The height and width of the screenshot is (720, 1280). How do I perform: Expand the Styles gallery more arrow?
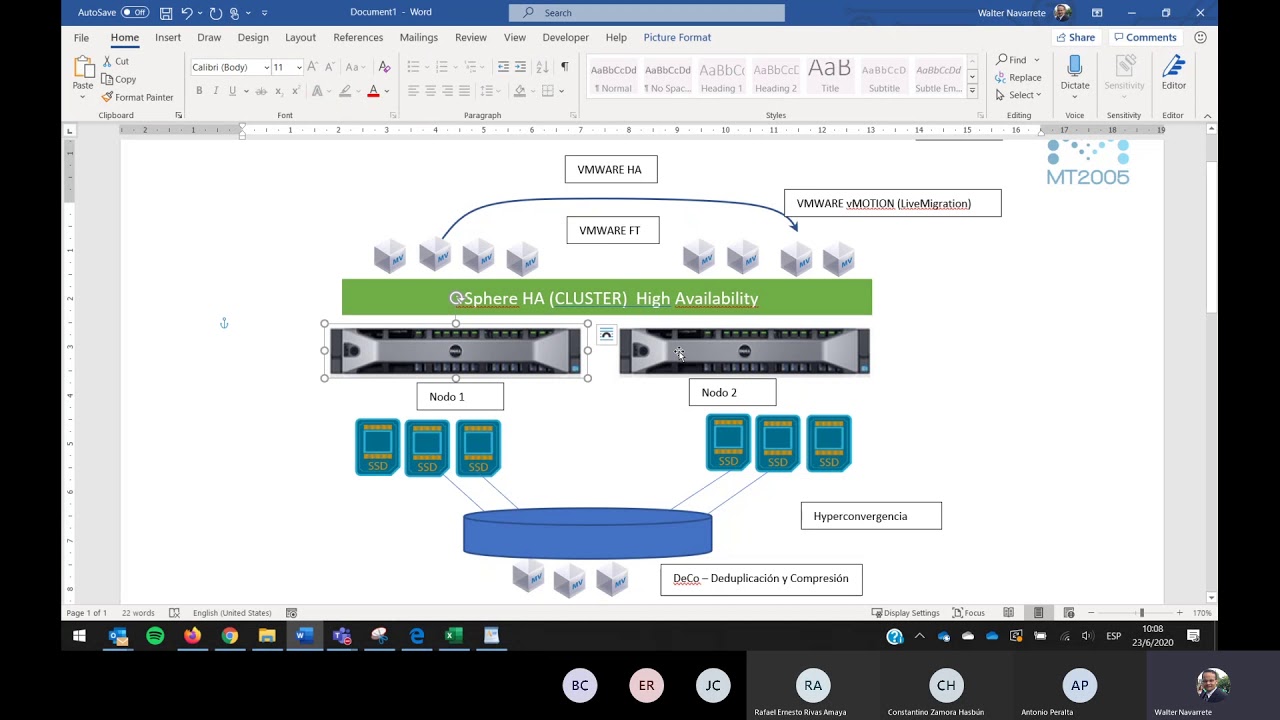coord(972,90)
